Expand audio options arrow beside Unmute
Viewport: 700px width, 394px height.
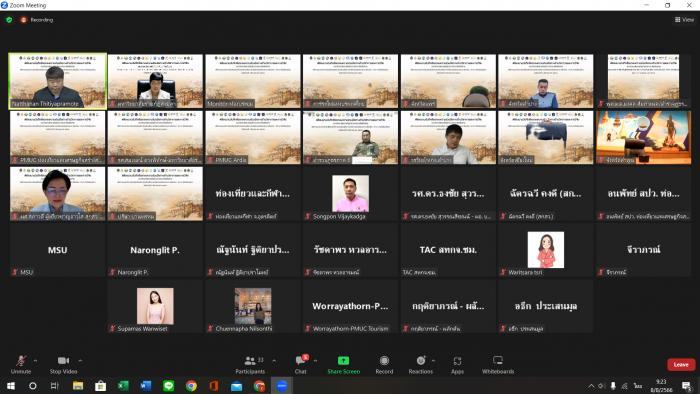point(35,361)
